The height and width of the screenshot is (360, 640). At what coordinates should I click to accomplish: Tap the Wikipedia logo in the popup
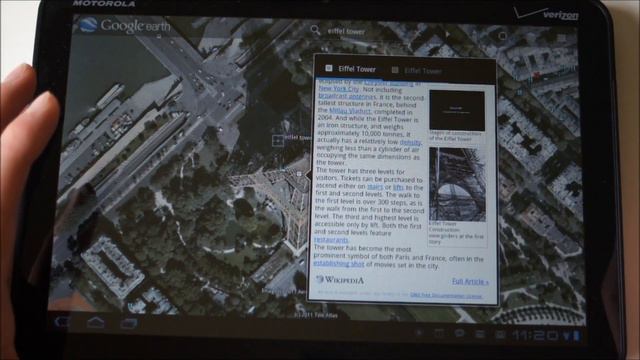[340, 280]
